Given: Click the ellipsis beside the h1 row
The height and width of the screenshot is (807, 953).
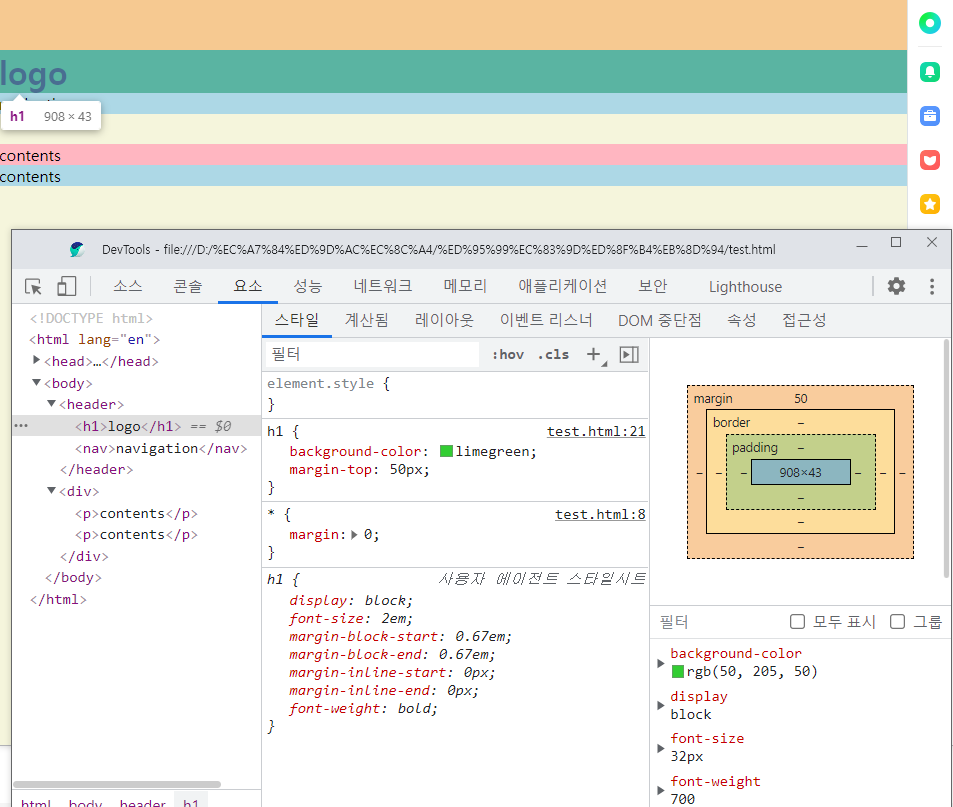Looking at the screenshot, I should (x=21, y=425).
